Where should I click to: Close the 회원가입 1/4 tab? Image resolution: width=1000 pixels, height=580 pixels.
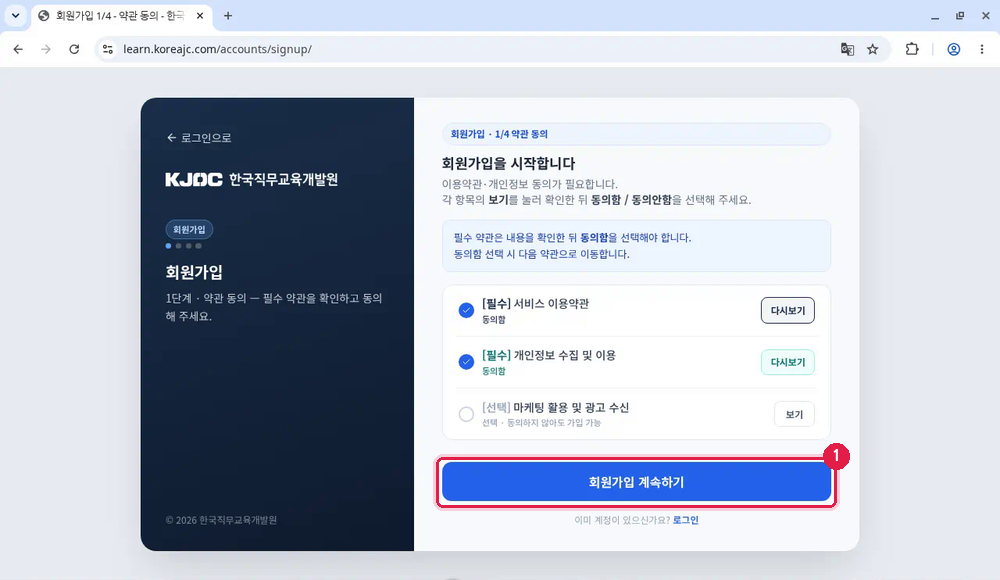point(200,16)
